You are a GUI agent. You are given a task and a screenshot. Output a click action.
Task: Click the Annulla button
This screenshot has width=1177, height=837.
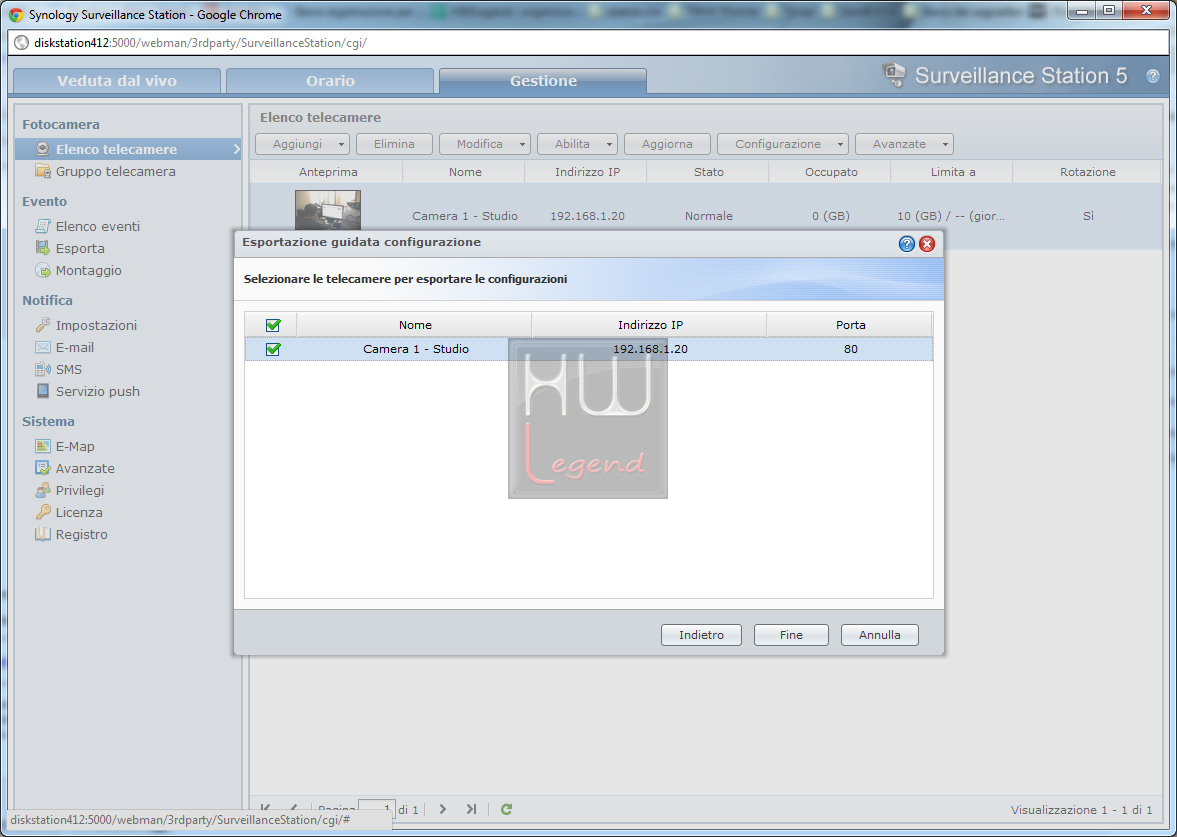880,635
